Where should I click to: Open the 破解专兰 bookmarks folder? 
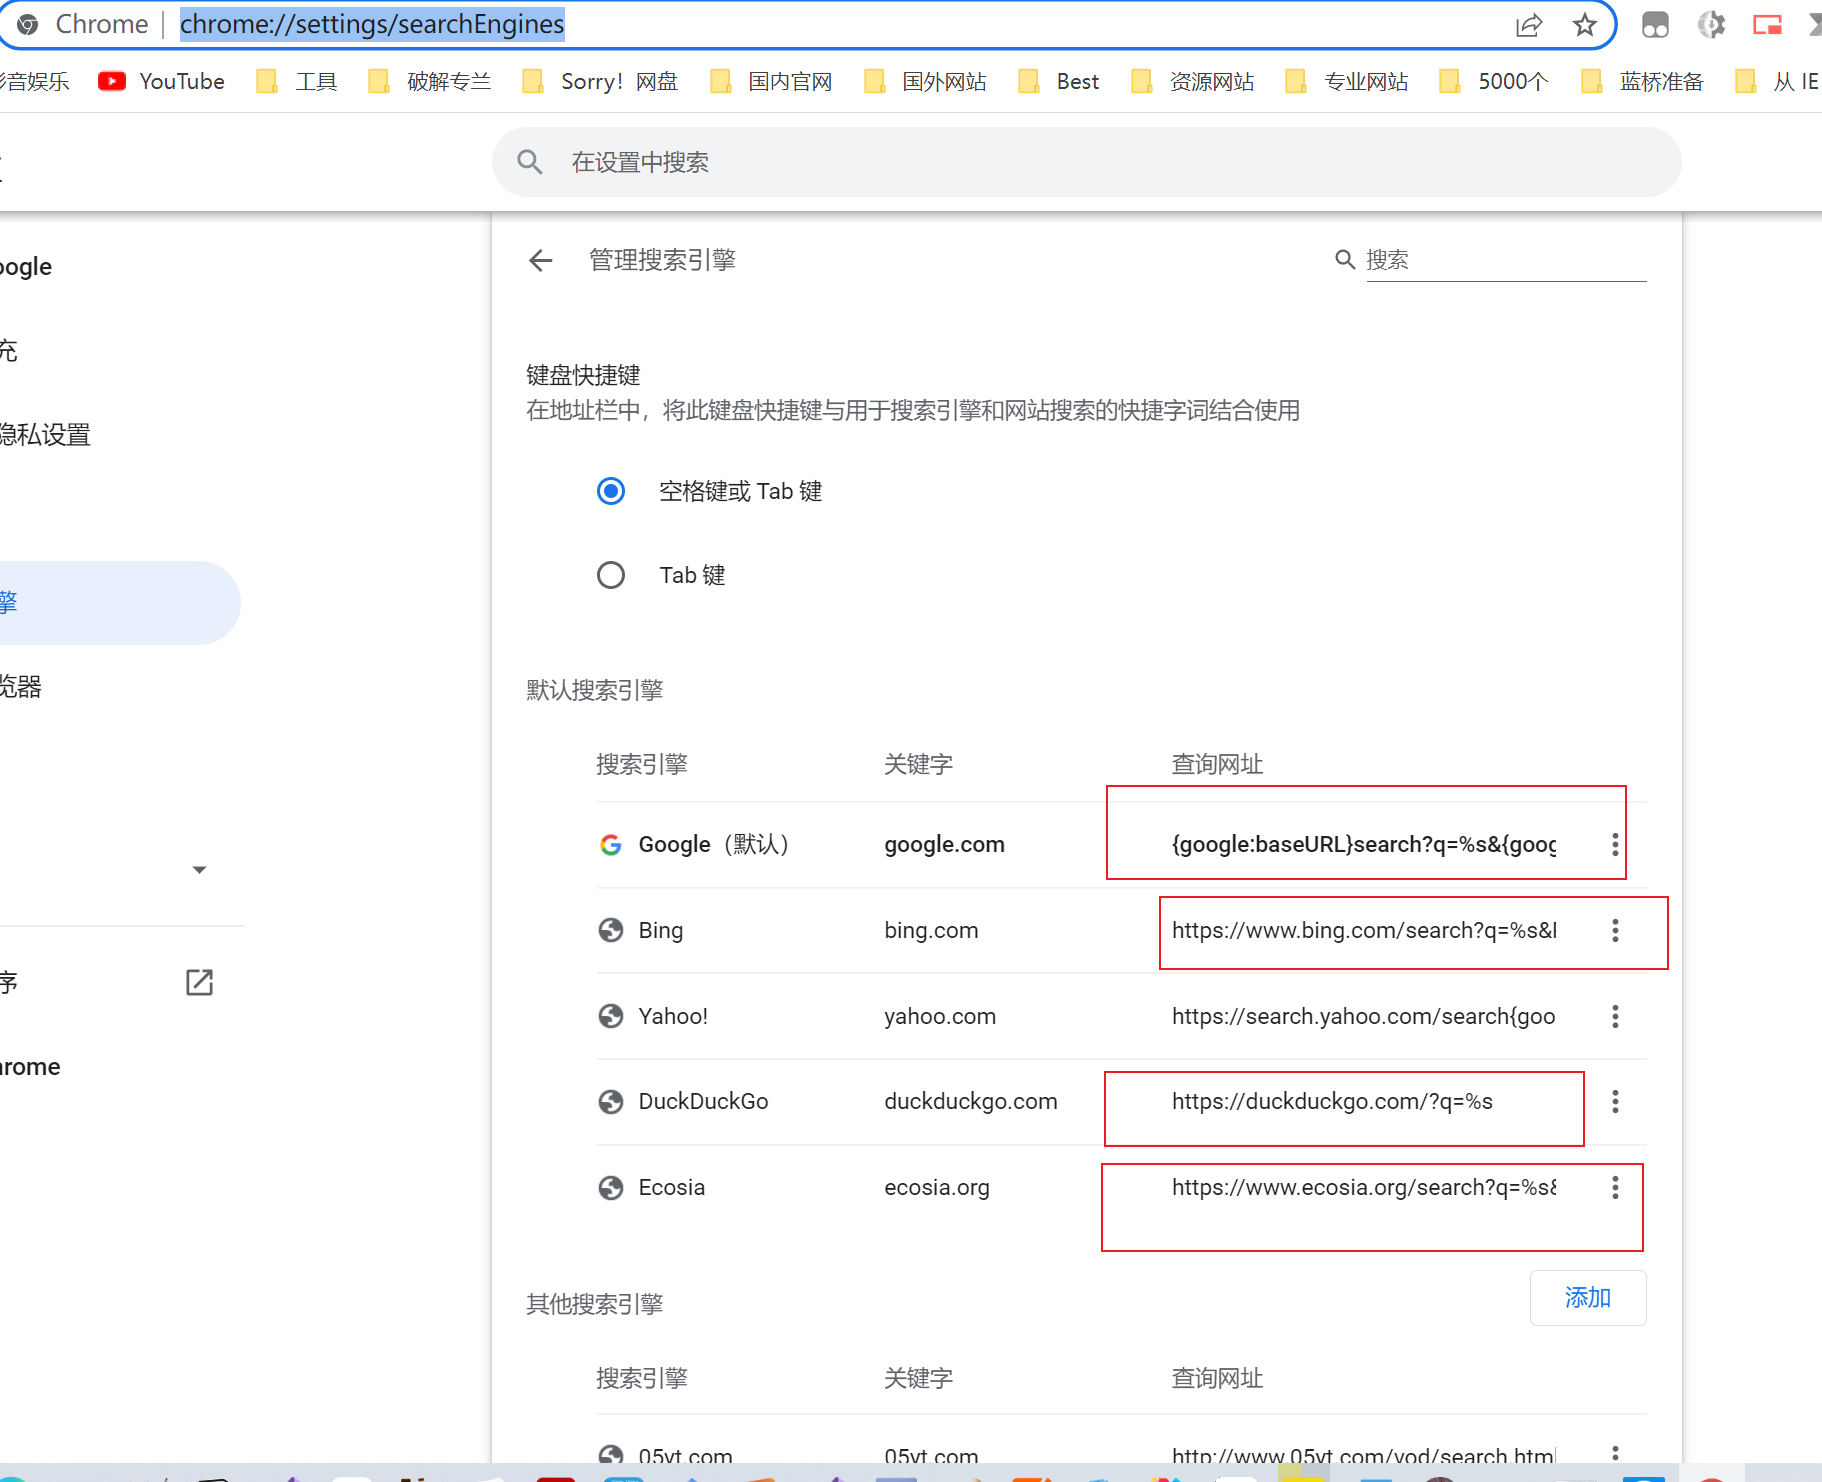pos(430,82)
